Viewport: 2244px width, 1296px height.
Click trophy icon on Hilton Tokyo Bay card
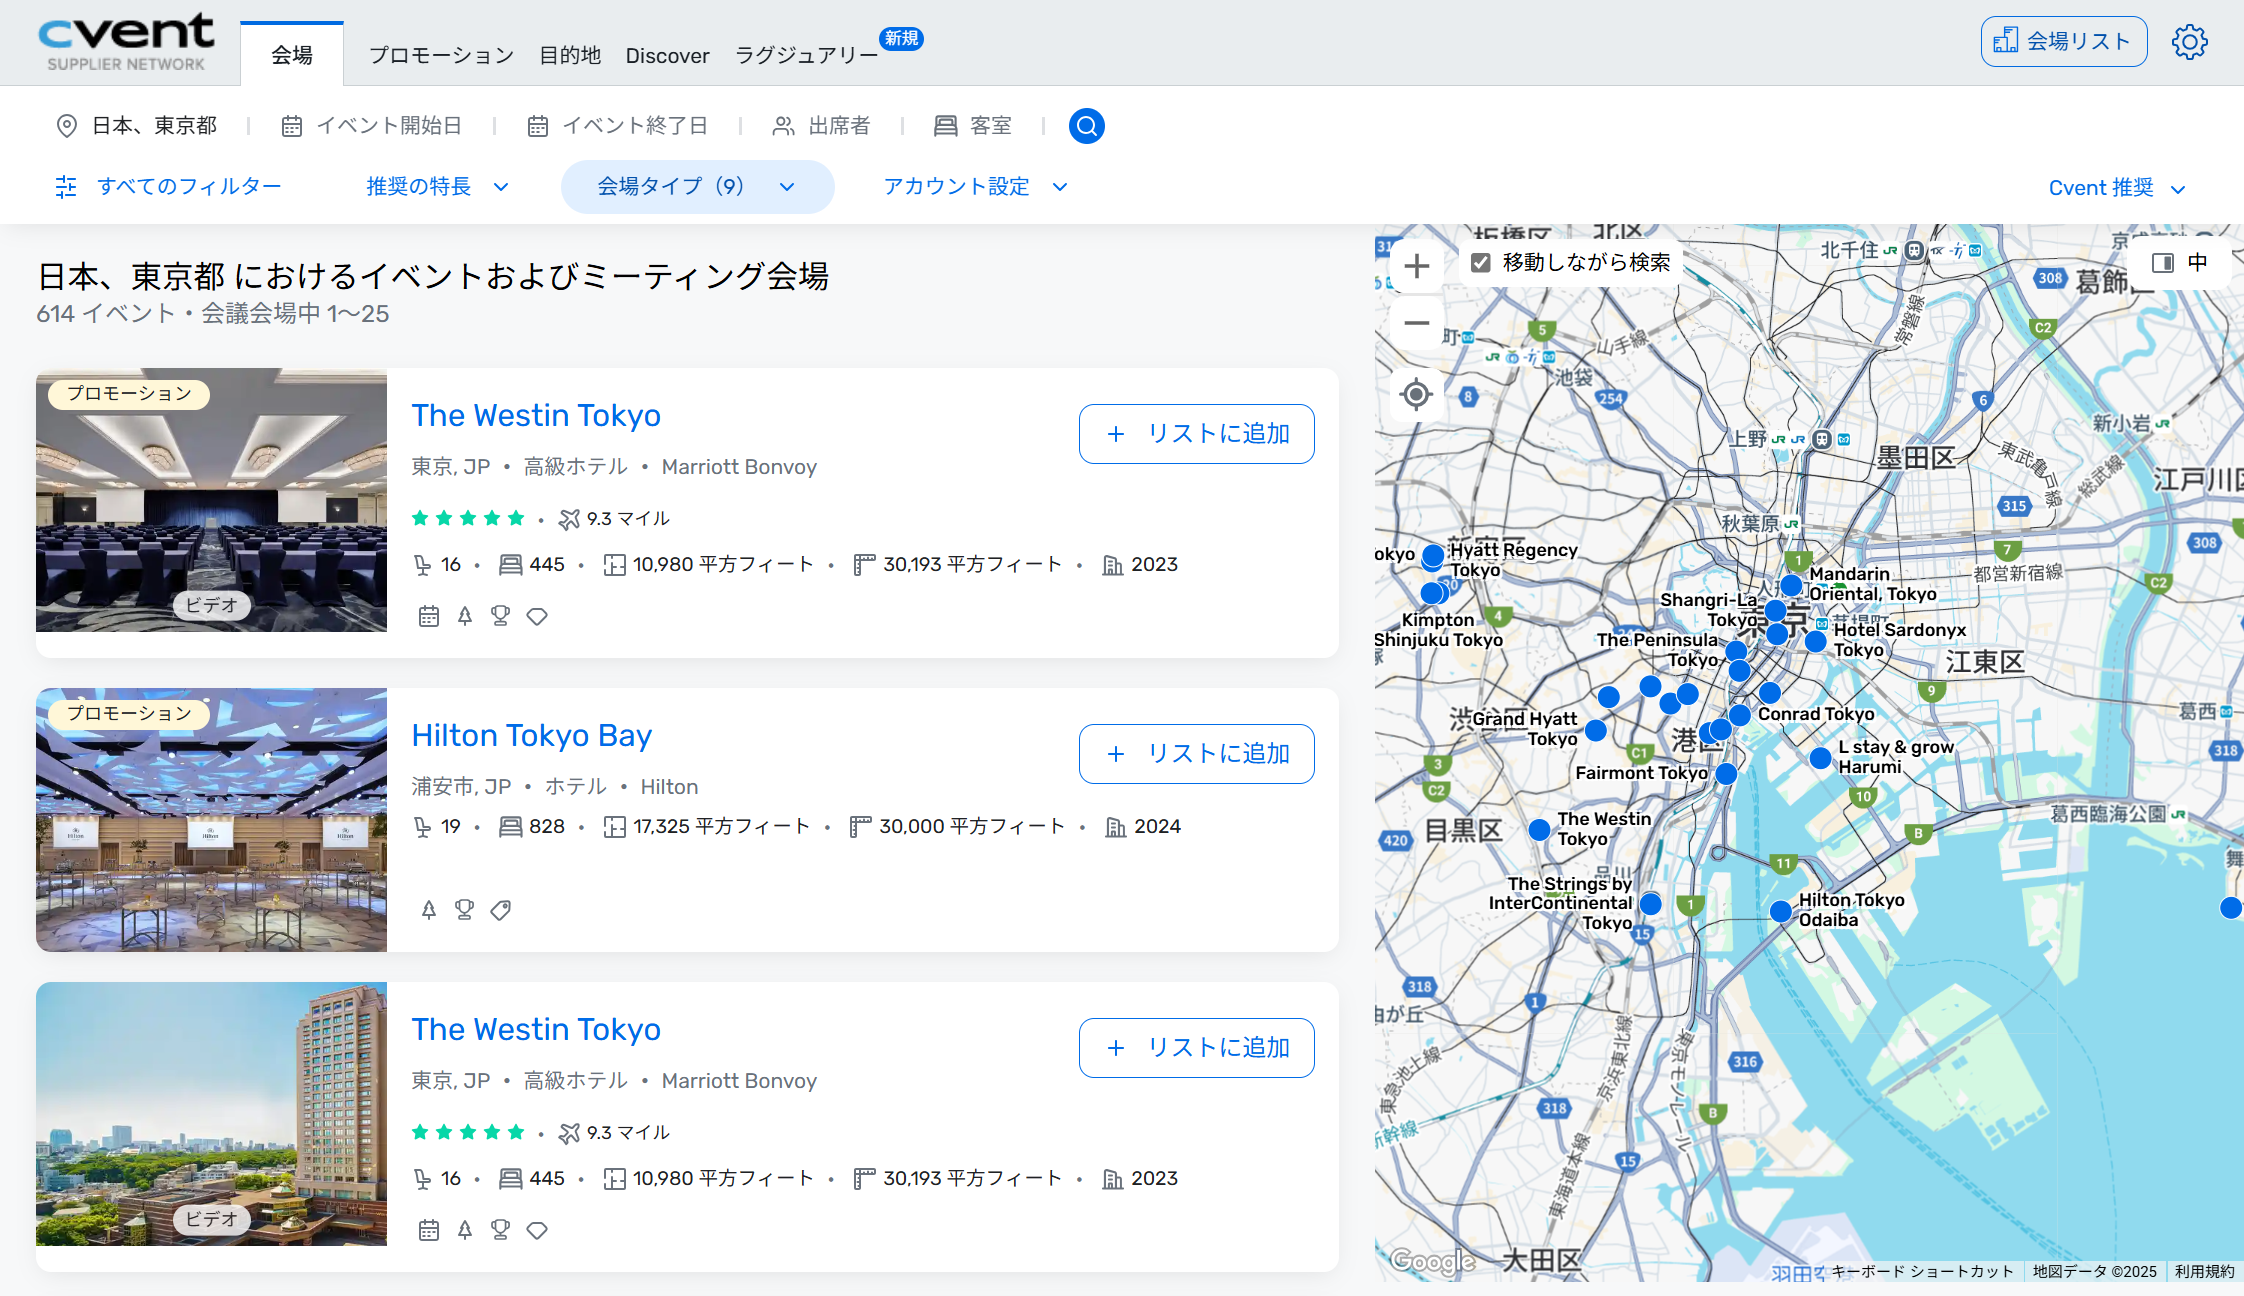pos(465,909)
